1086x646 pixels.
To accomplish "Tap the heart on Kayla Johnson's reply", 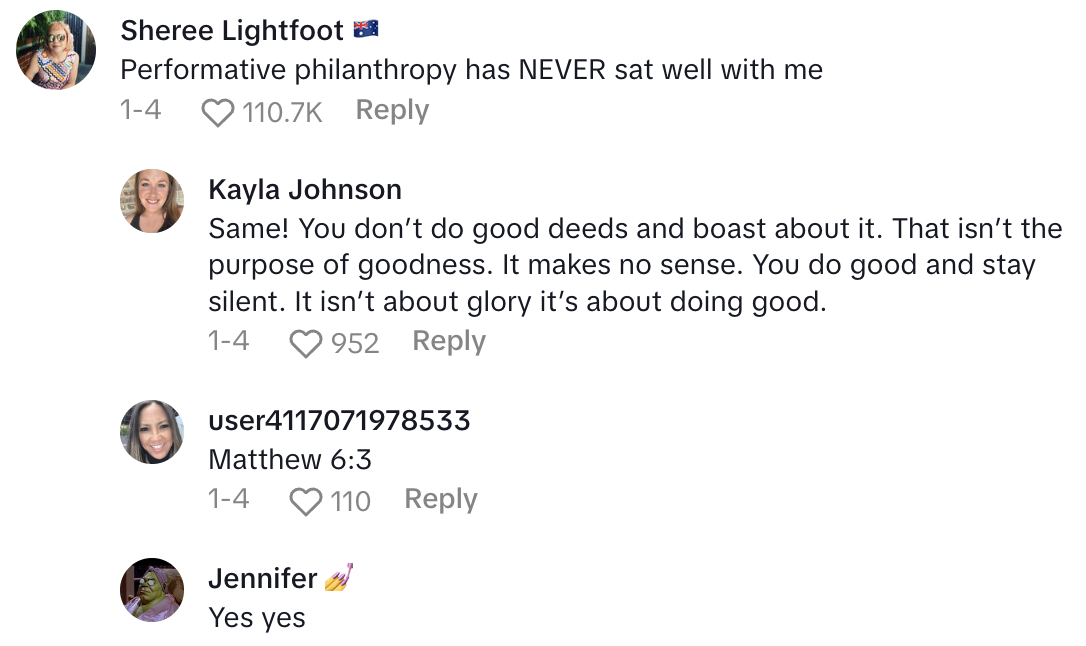I will (305, 343).
